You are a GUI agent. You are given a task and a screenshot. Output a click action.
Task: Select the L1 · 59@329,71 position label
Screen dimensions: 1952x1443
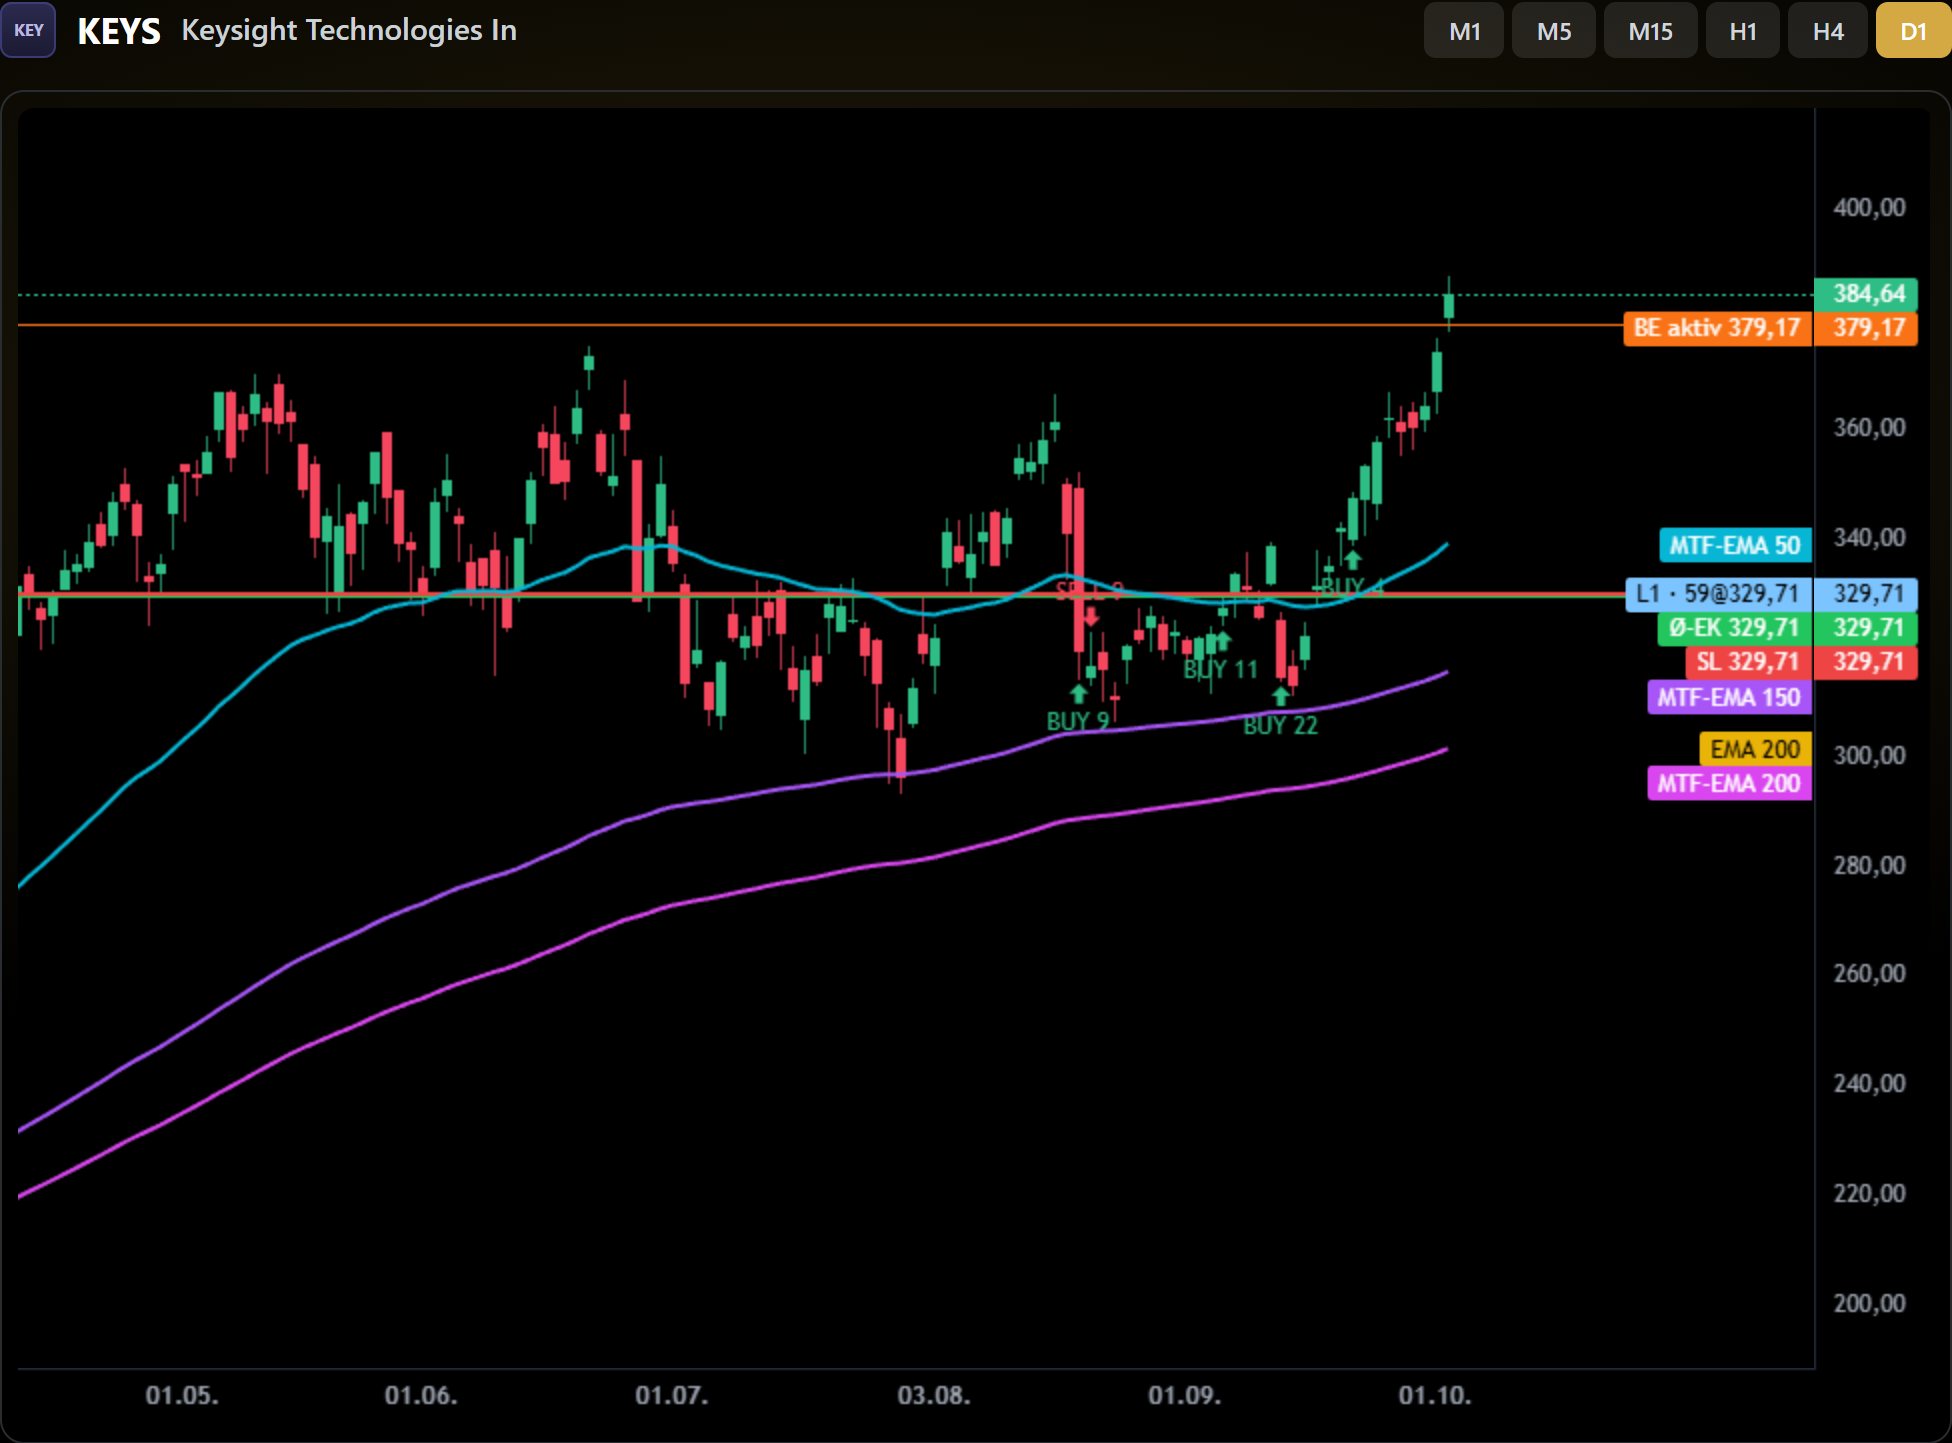point(1718,594)
